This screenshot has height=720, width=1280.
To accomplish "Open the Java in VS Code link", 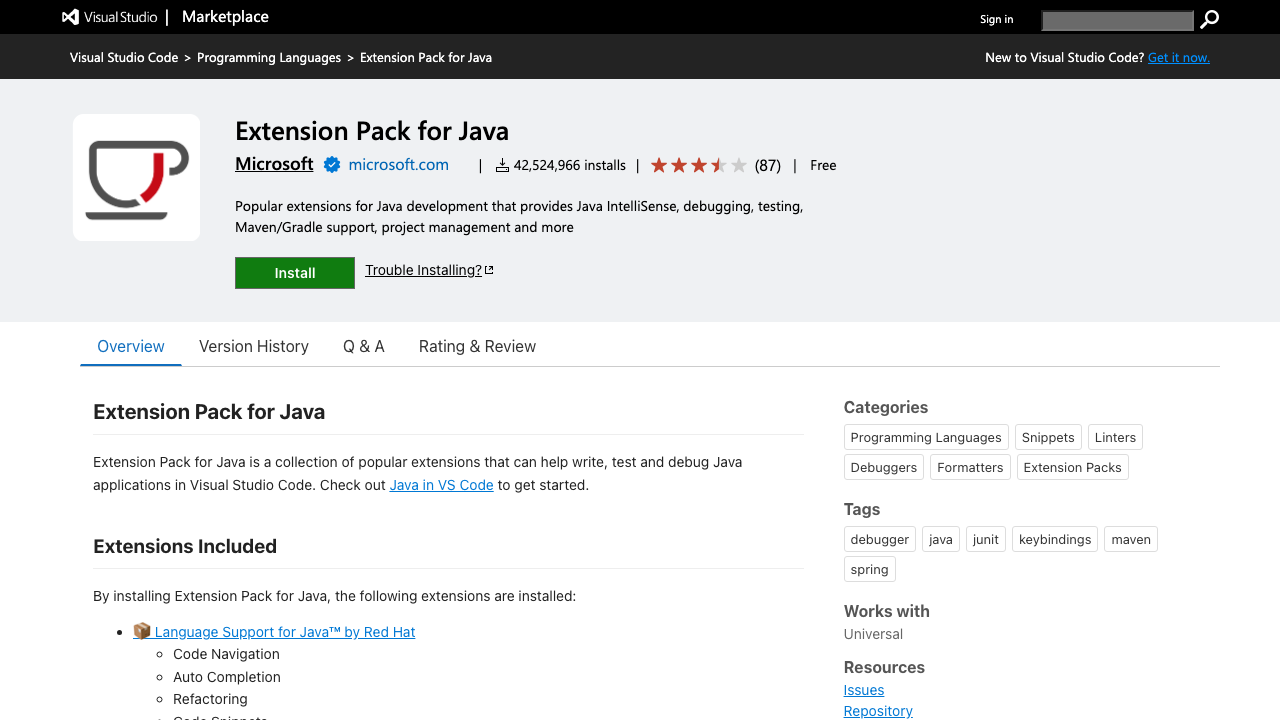I will (x=441, y=485).
